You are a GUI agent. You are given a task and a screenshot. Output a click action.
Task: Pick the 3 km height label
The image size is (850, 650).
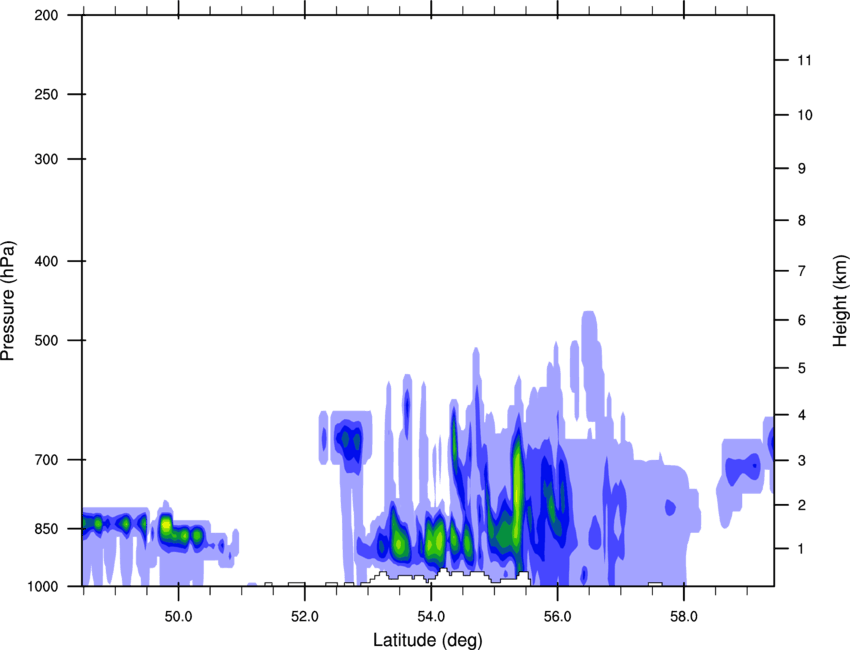(802, 461)
